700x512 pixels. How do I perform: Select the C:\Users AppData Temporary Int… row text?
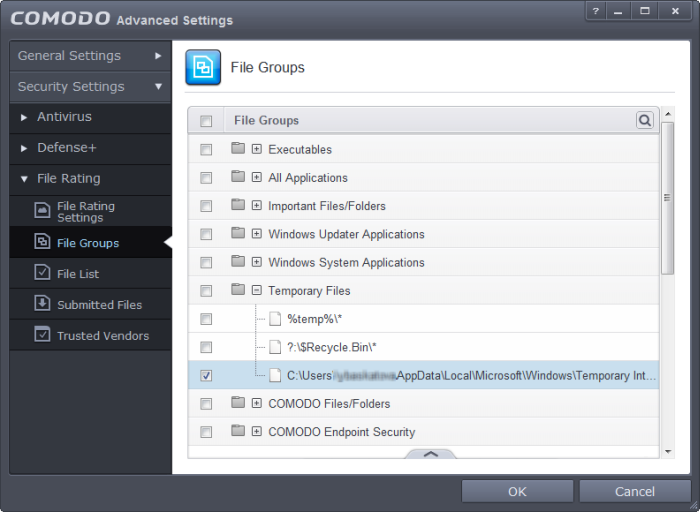coord(471,375)
